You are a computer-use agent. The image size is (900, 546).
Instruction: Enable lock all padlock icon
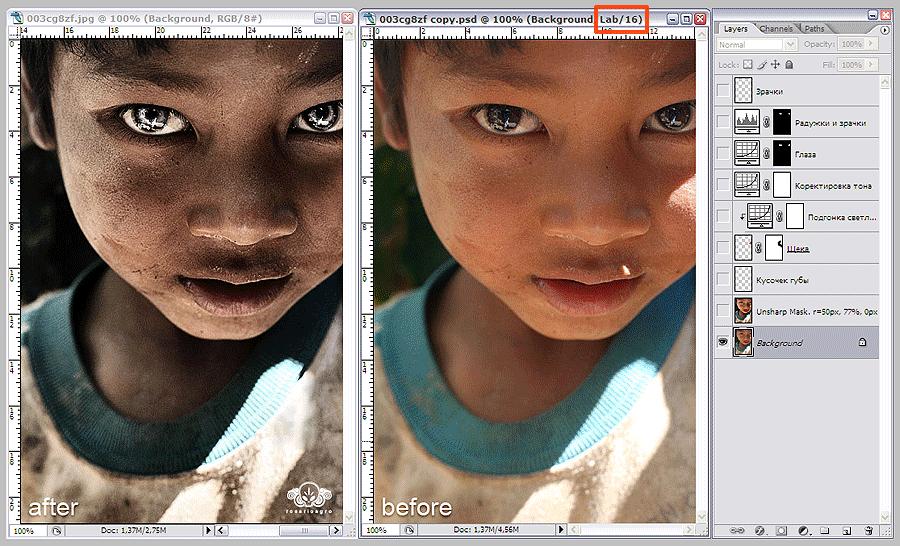pyautogui.click(x=789, y=64)
